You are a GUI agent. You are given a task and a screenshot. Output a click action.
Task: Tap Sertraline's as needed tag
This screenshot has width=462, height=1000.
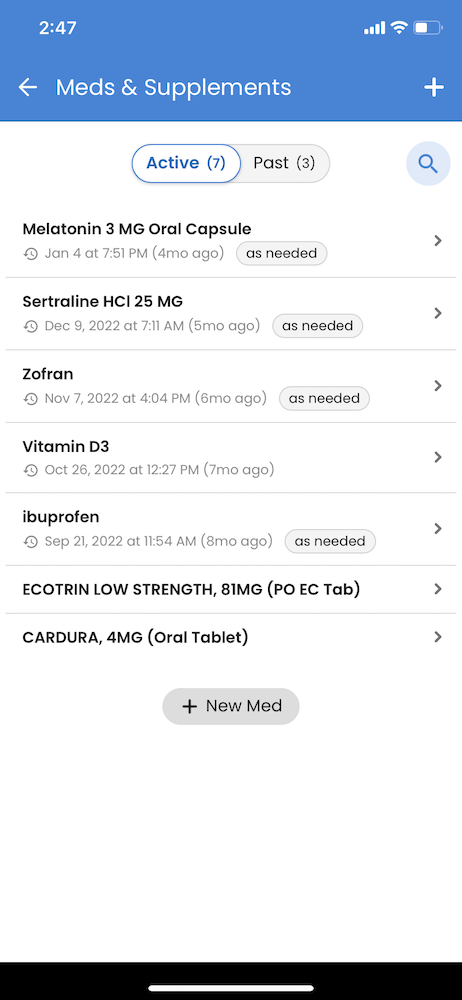pos(318,326)
